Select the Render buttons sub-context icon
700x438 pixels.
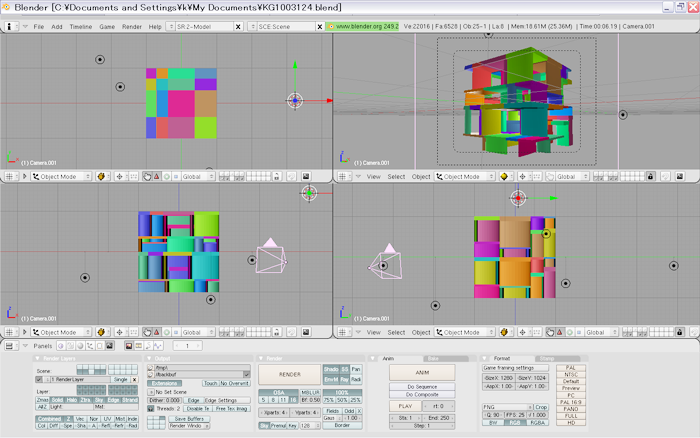129,346
